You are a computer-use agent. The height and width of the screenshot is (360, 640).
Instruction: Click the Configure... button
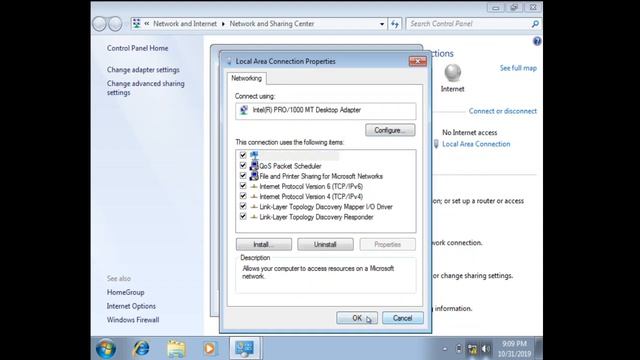[390, 130]
